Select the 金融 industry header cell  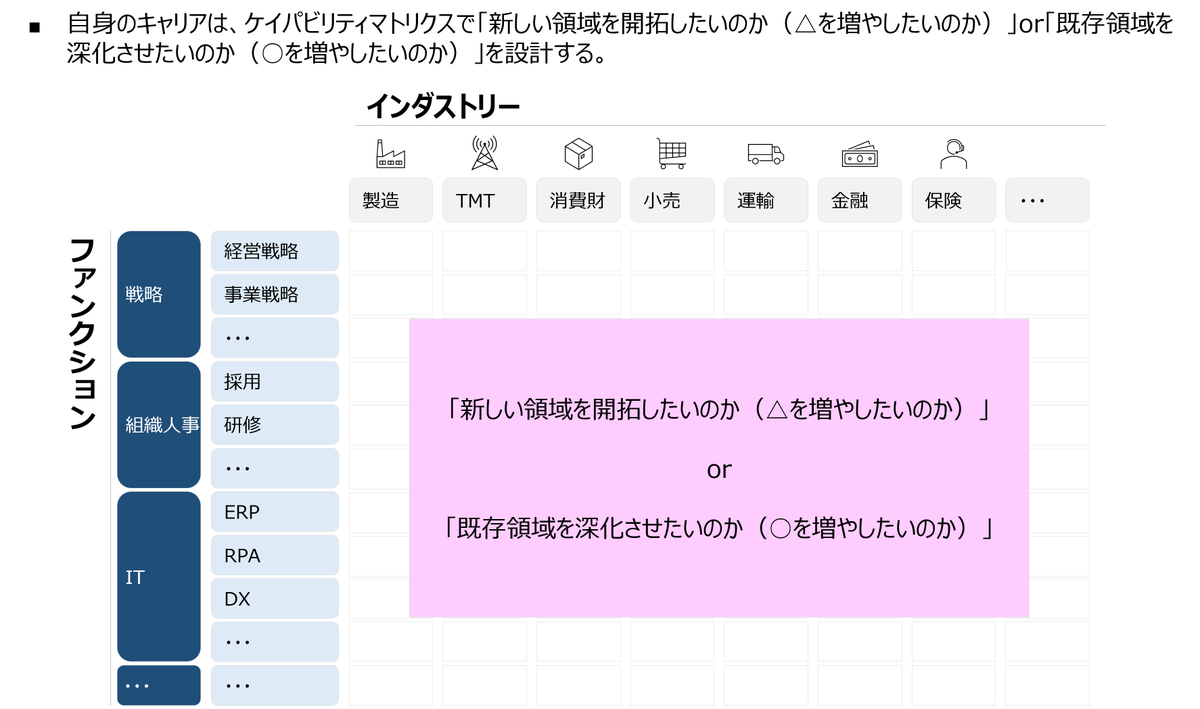click(x=860, y=200)
